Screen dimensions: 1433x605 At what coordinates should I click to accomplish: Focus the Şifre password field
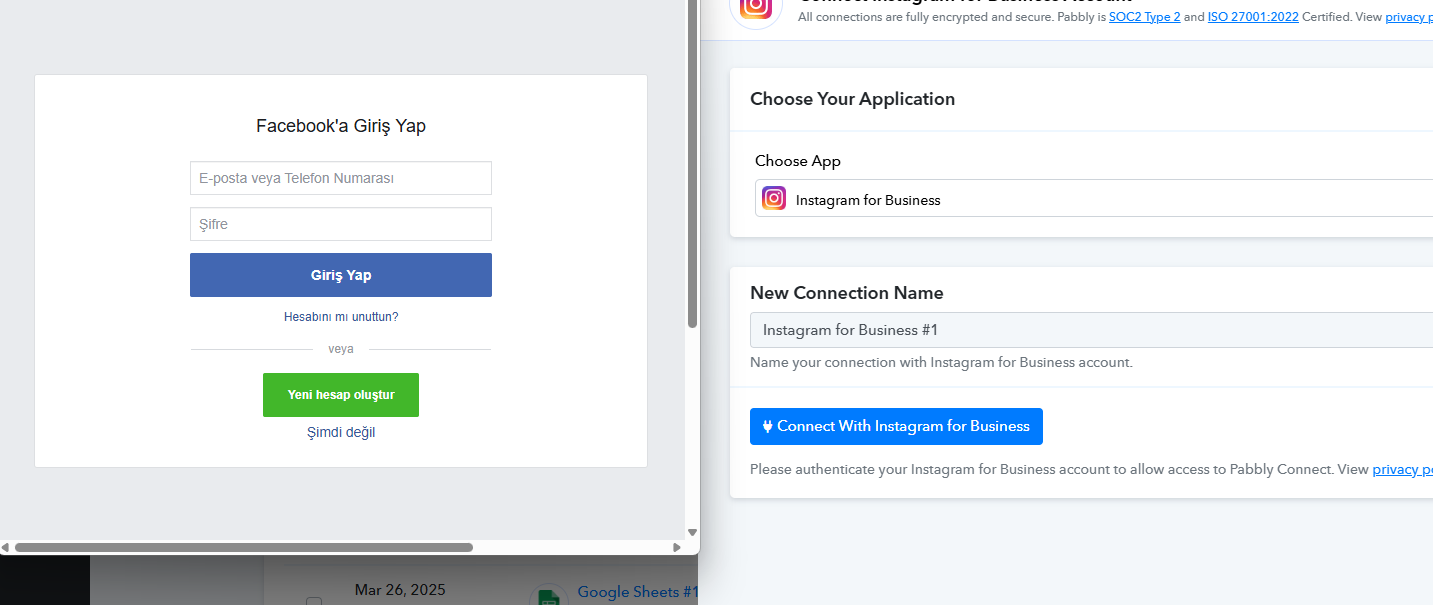click(x=341, y=224)
